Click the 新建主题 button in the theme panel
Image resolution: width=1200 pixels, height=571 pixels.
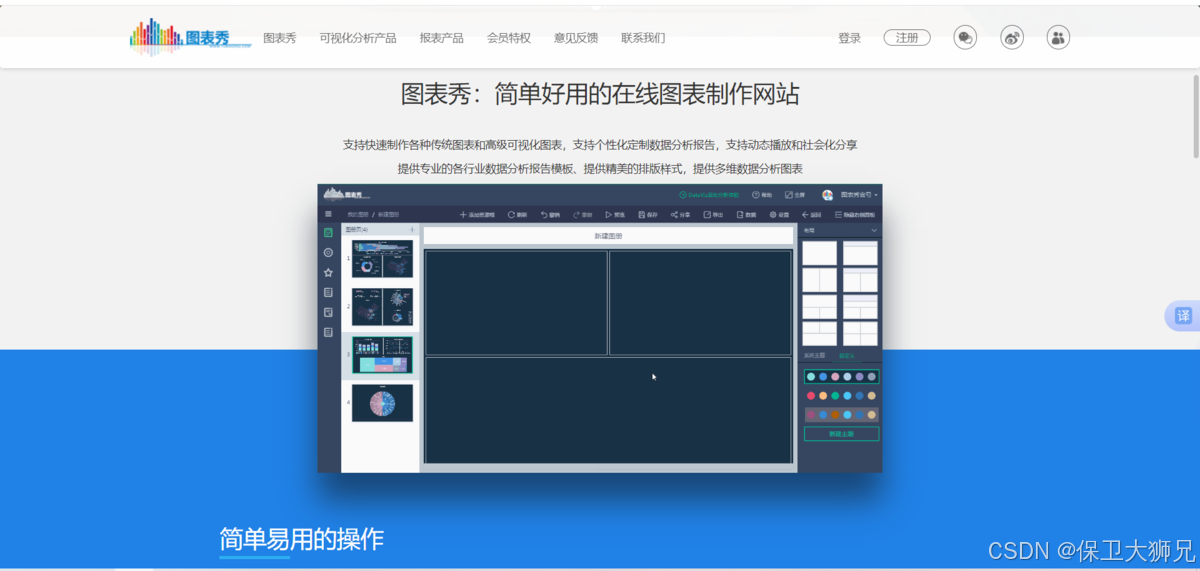[841, 434]
